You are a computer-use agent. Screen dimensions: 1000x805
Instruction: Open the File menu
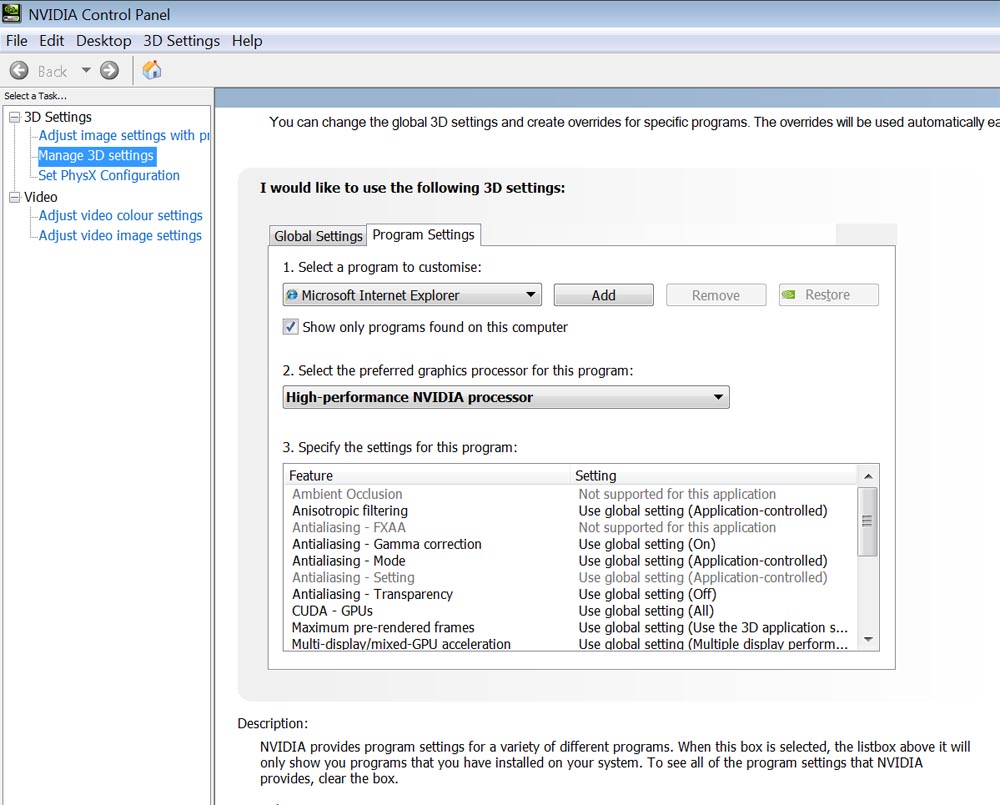(17, 41)
